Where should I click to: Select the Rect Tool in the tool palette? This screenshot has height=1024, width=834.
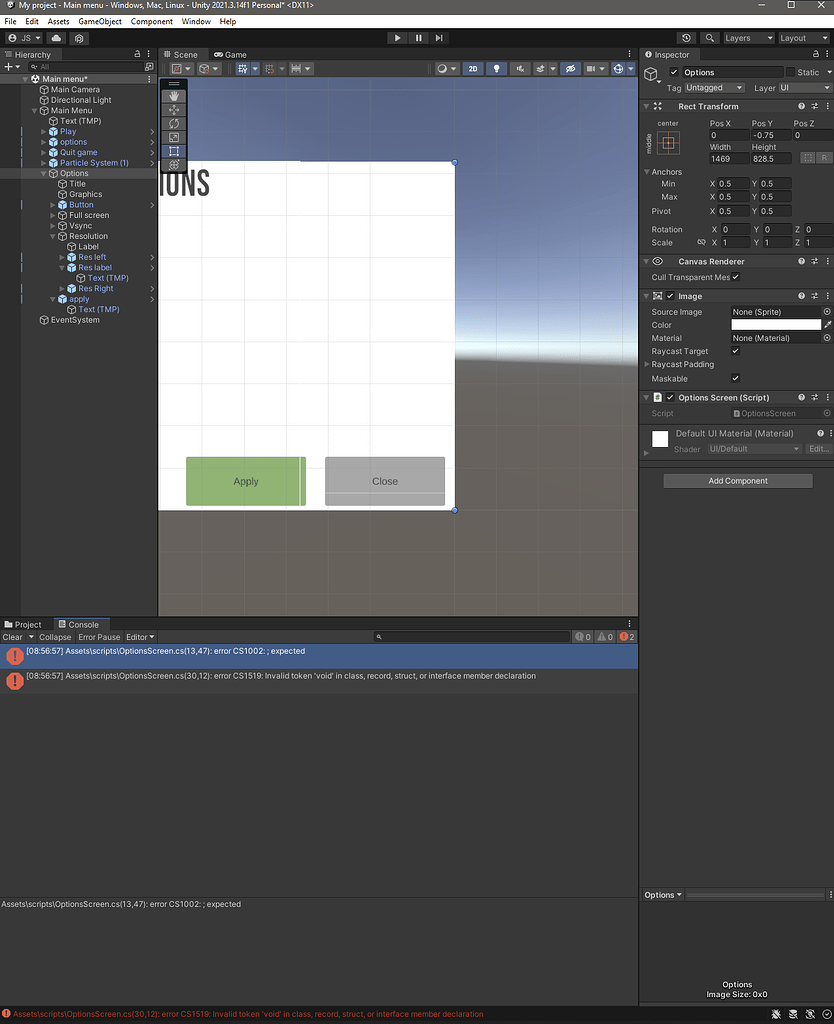pos(173,151)
